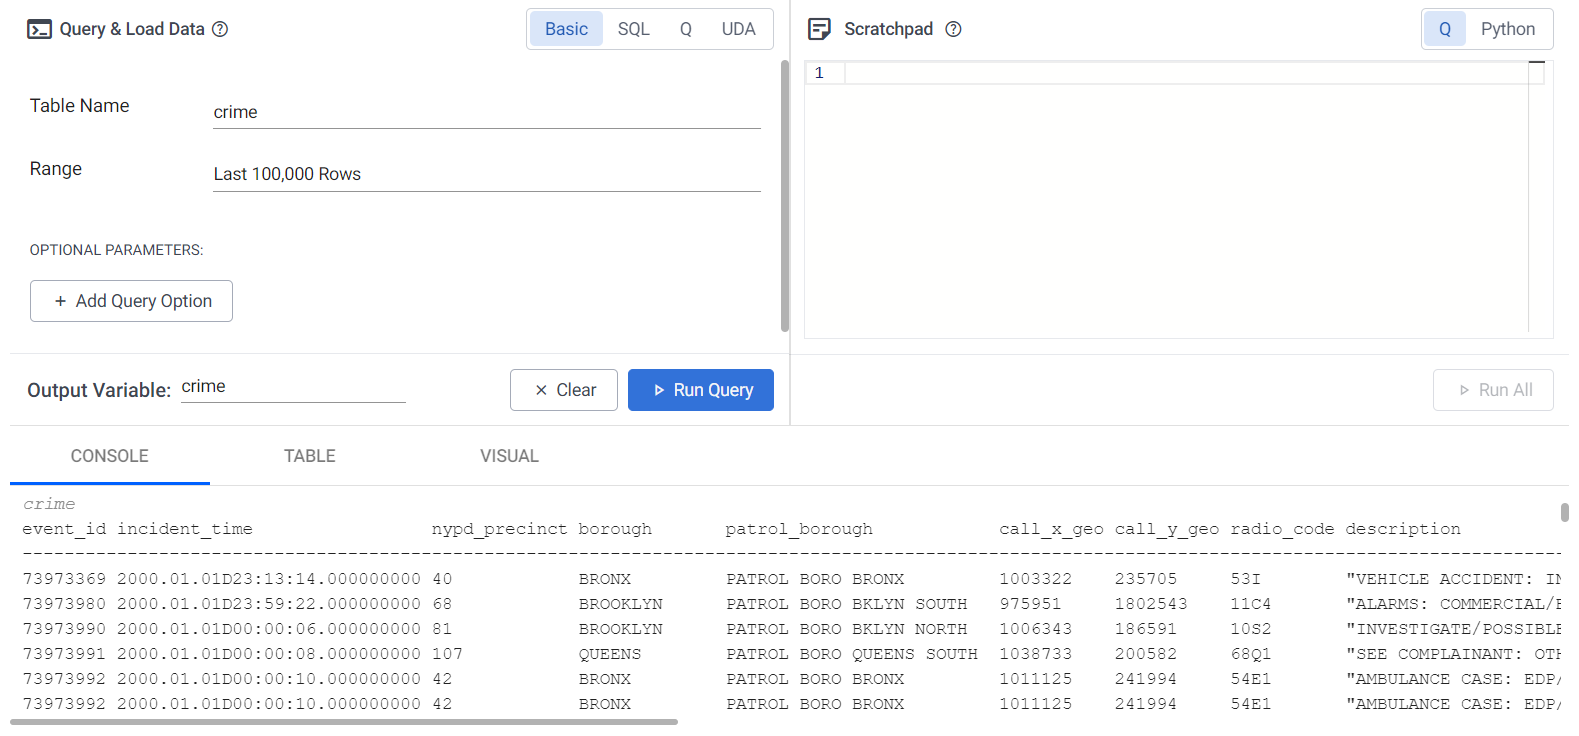Click the Scratchpad note icon

pyautogui.click(x=819, y=29)
